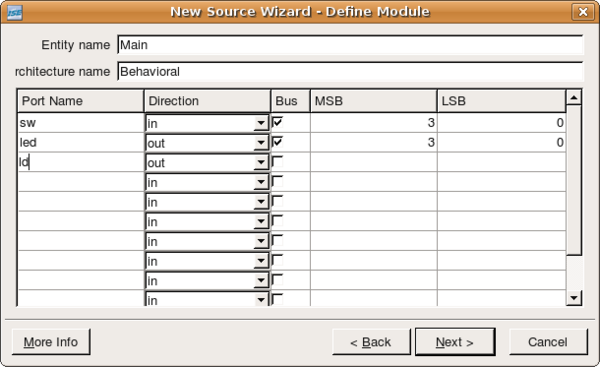Image resolution: width=600 pixels, height=367 pixels.
Task: Uncheck the Bus checkbox for port sw
Action: coord(277,122)
